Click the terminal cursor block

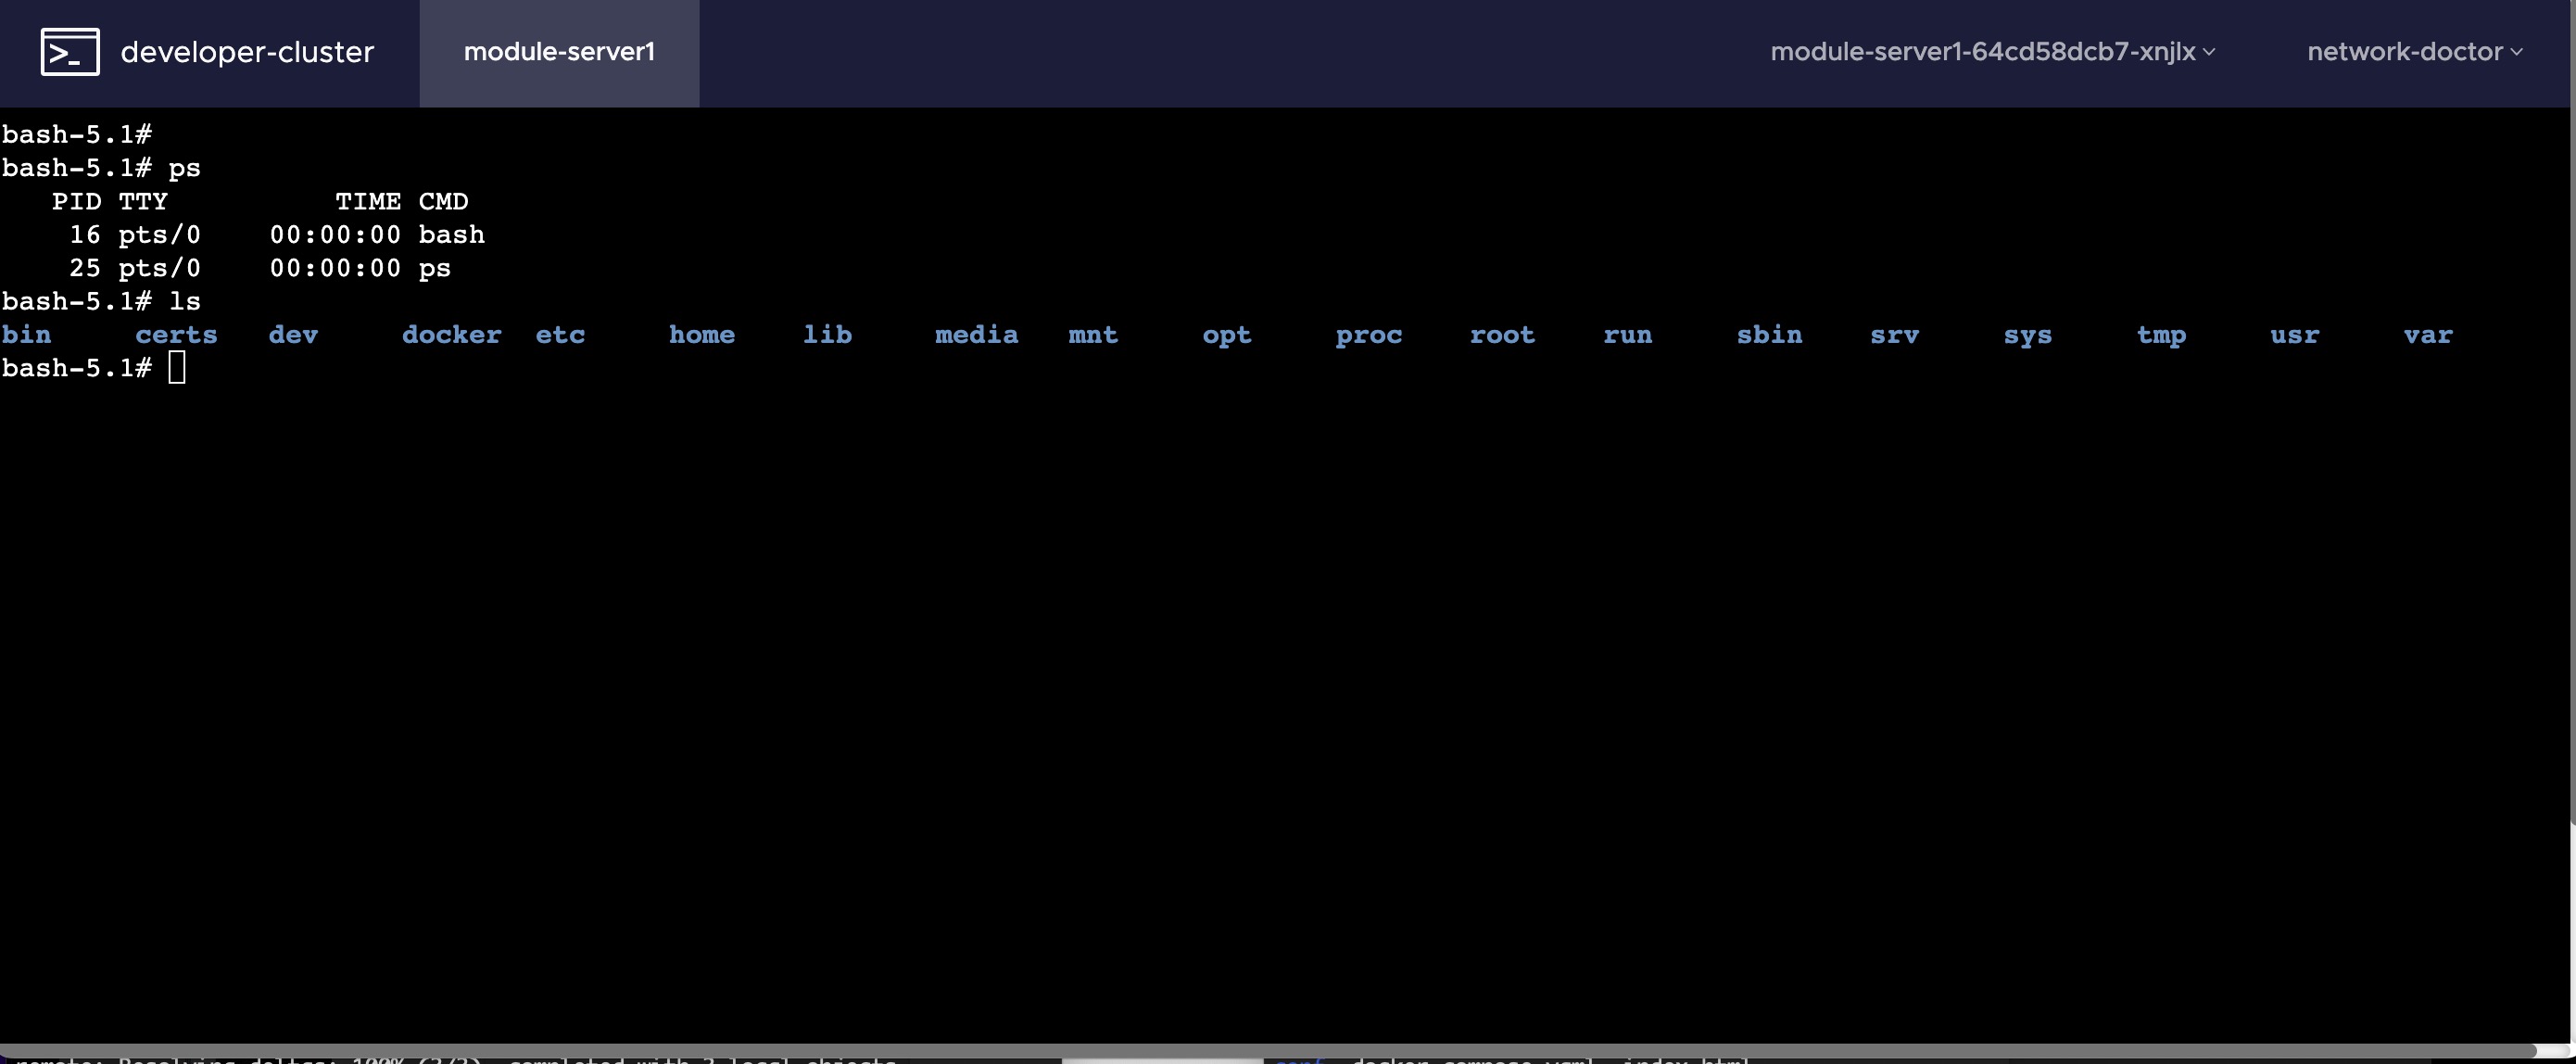pyautogui.click(x=177, y=368)
